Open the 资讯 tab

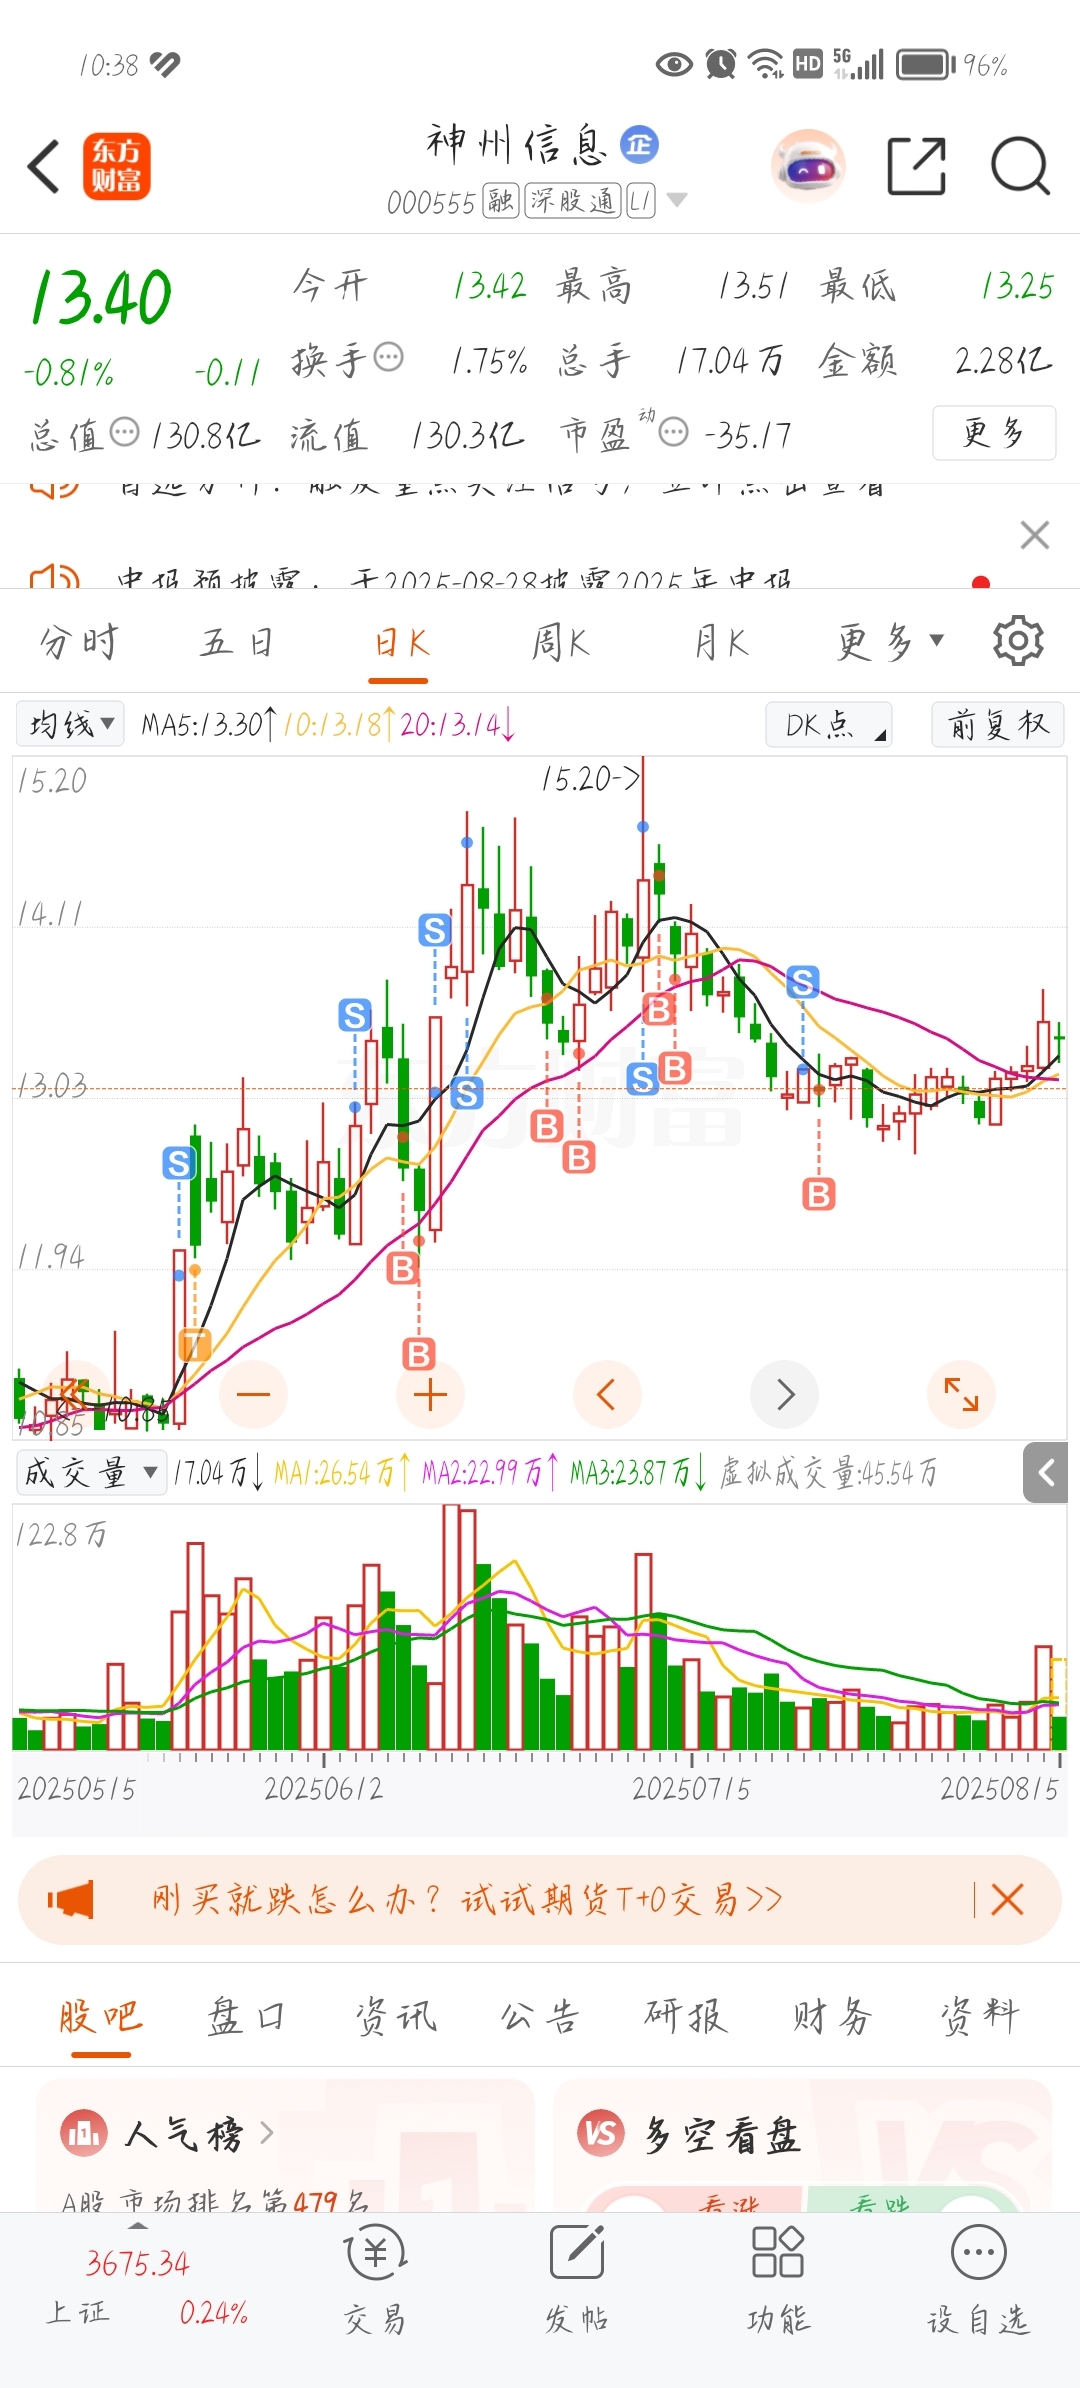click(x=396, y=2015)
